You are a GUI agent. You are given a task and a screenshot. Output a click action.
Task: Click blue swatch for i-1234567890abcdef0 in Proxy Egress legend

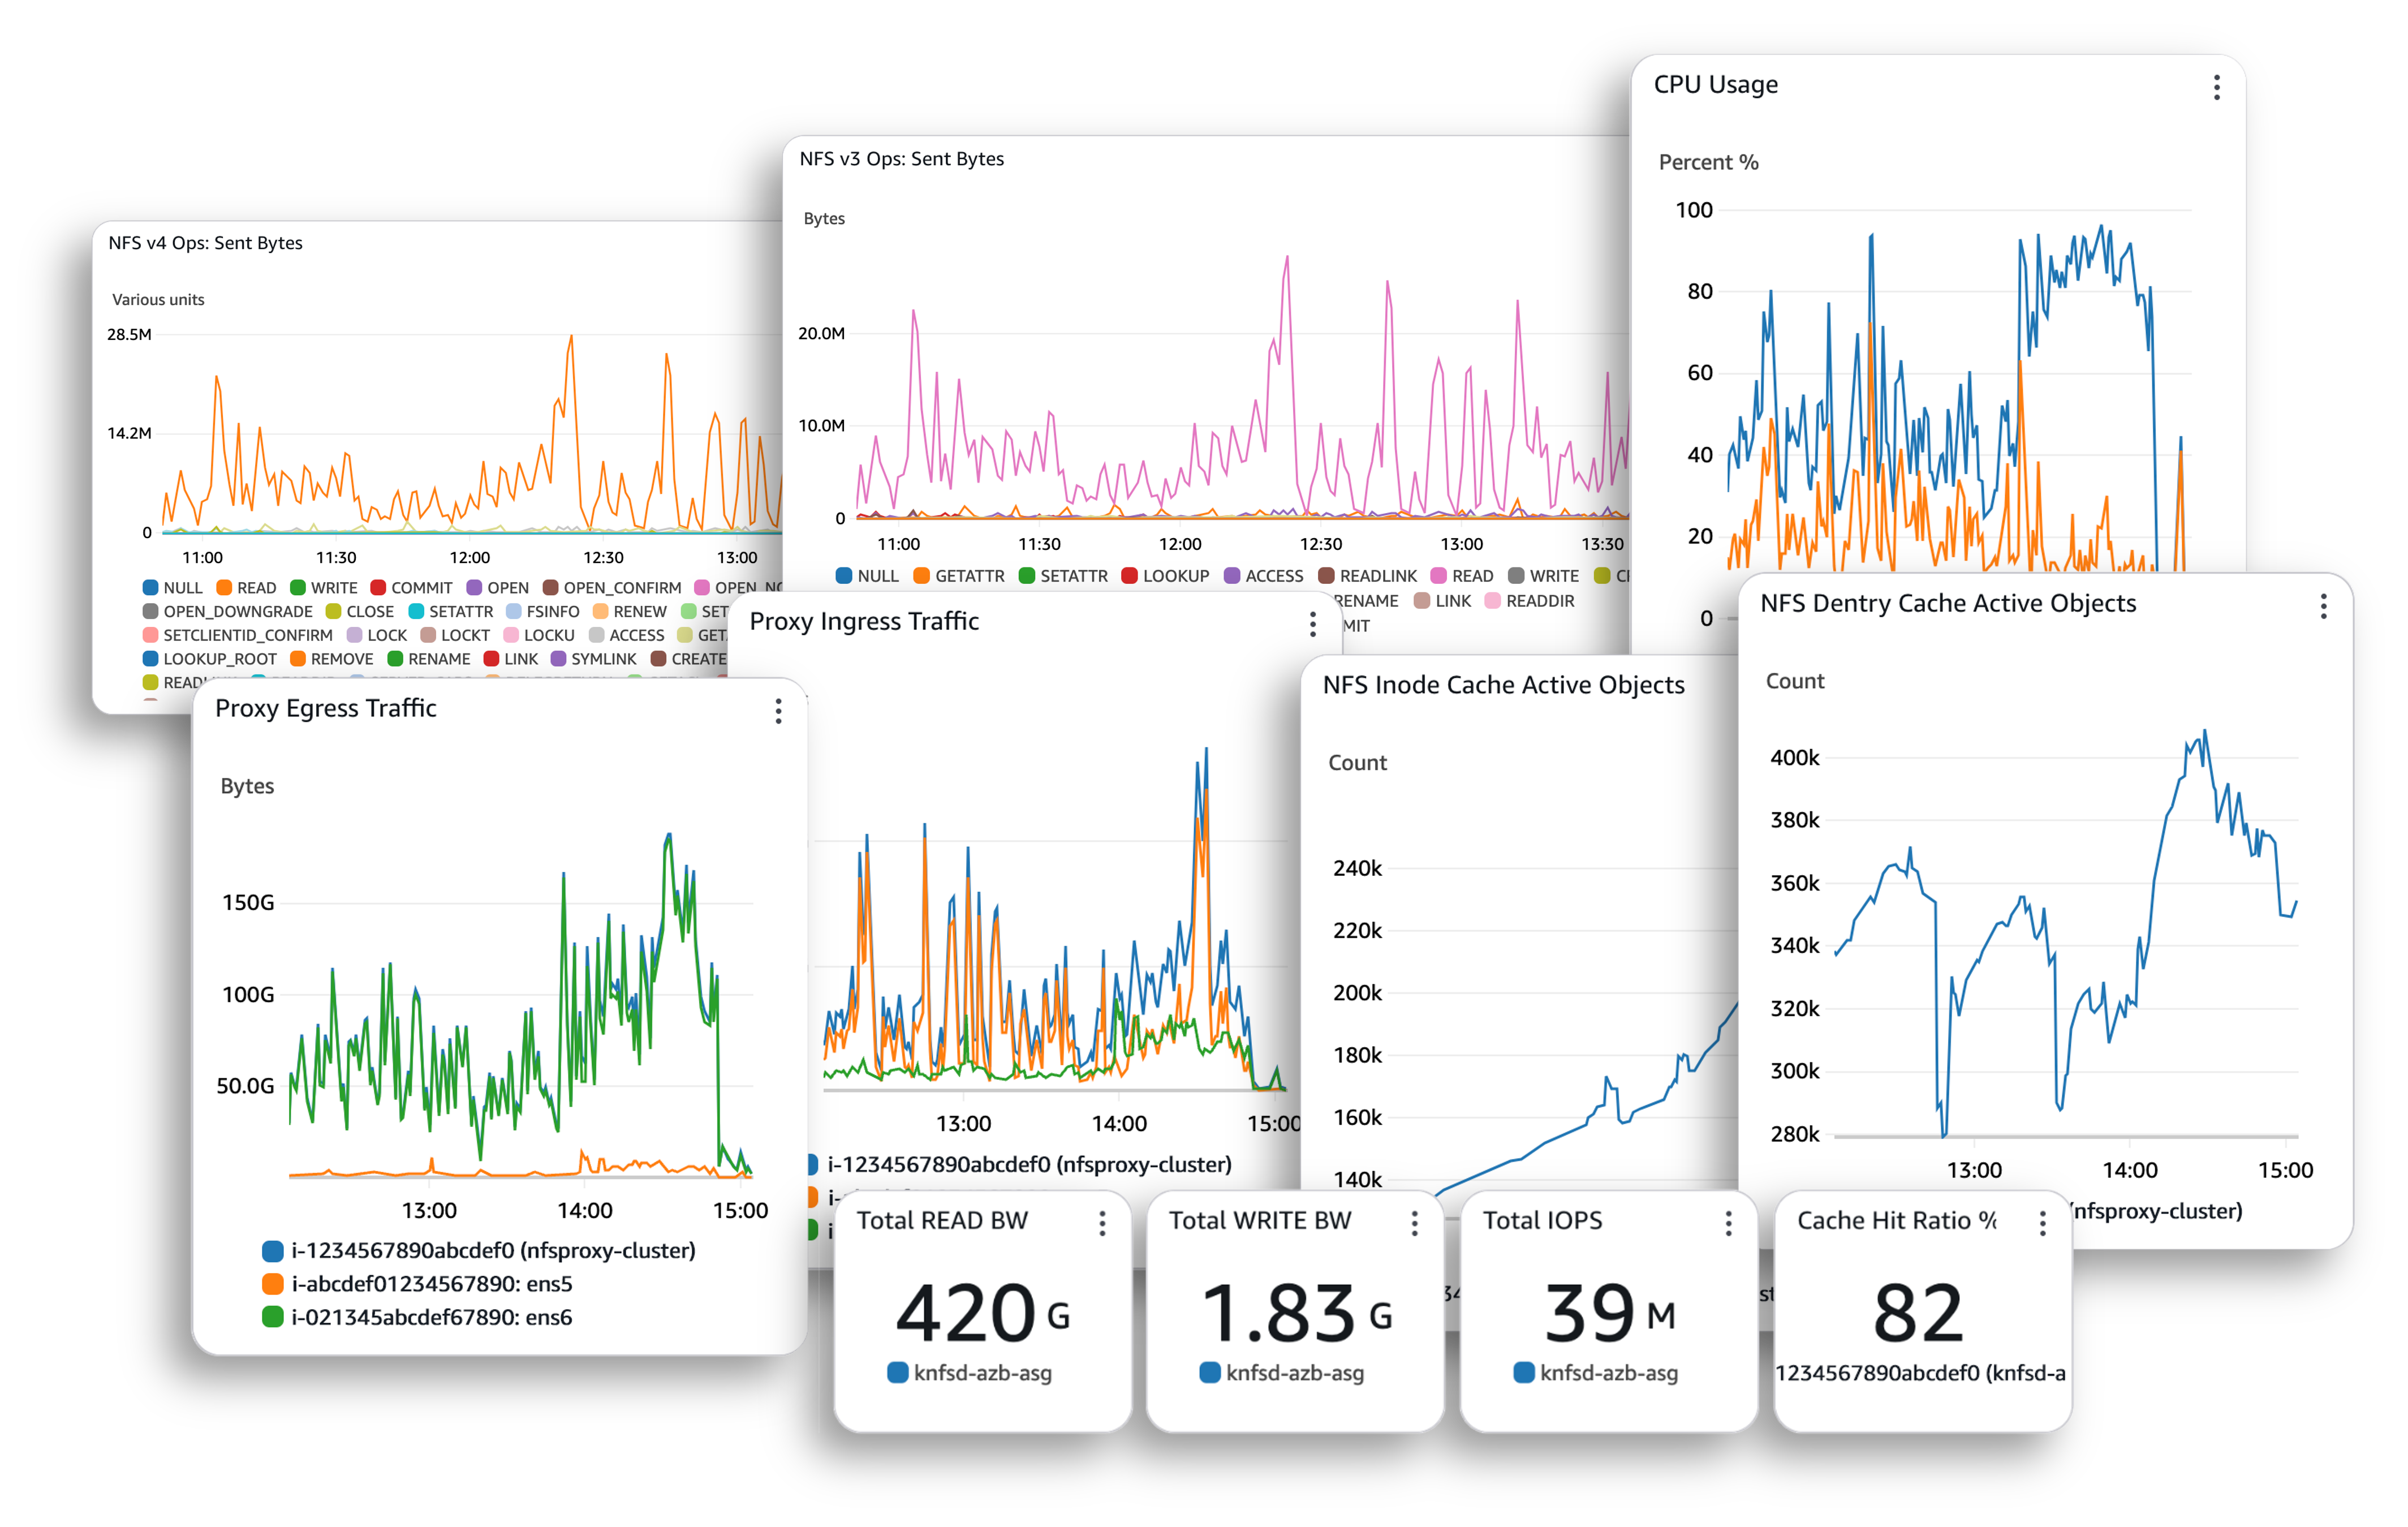[x=272, y=1251]
